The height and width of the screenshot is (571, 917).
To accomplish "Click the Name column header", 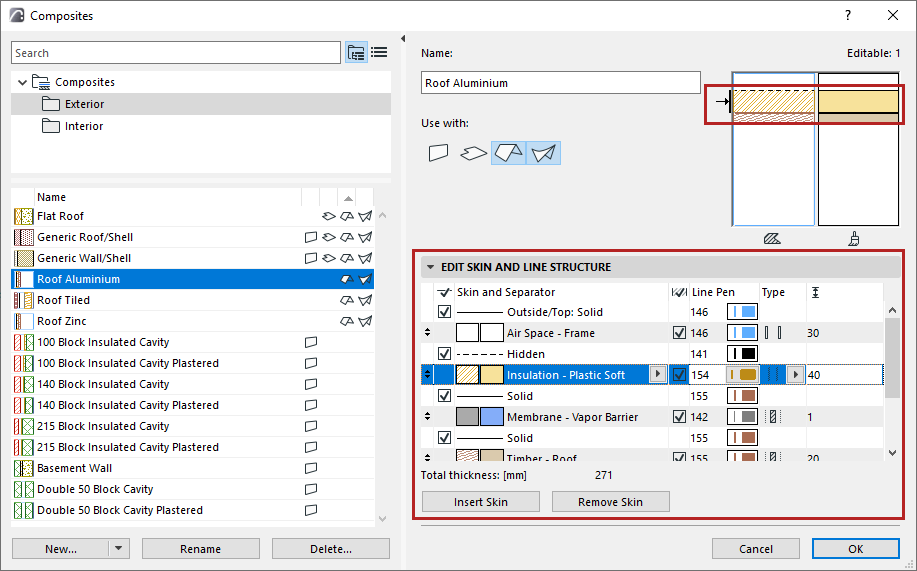I will click(51, 198).
